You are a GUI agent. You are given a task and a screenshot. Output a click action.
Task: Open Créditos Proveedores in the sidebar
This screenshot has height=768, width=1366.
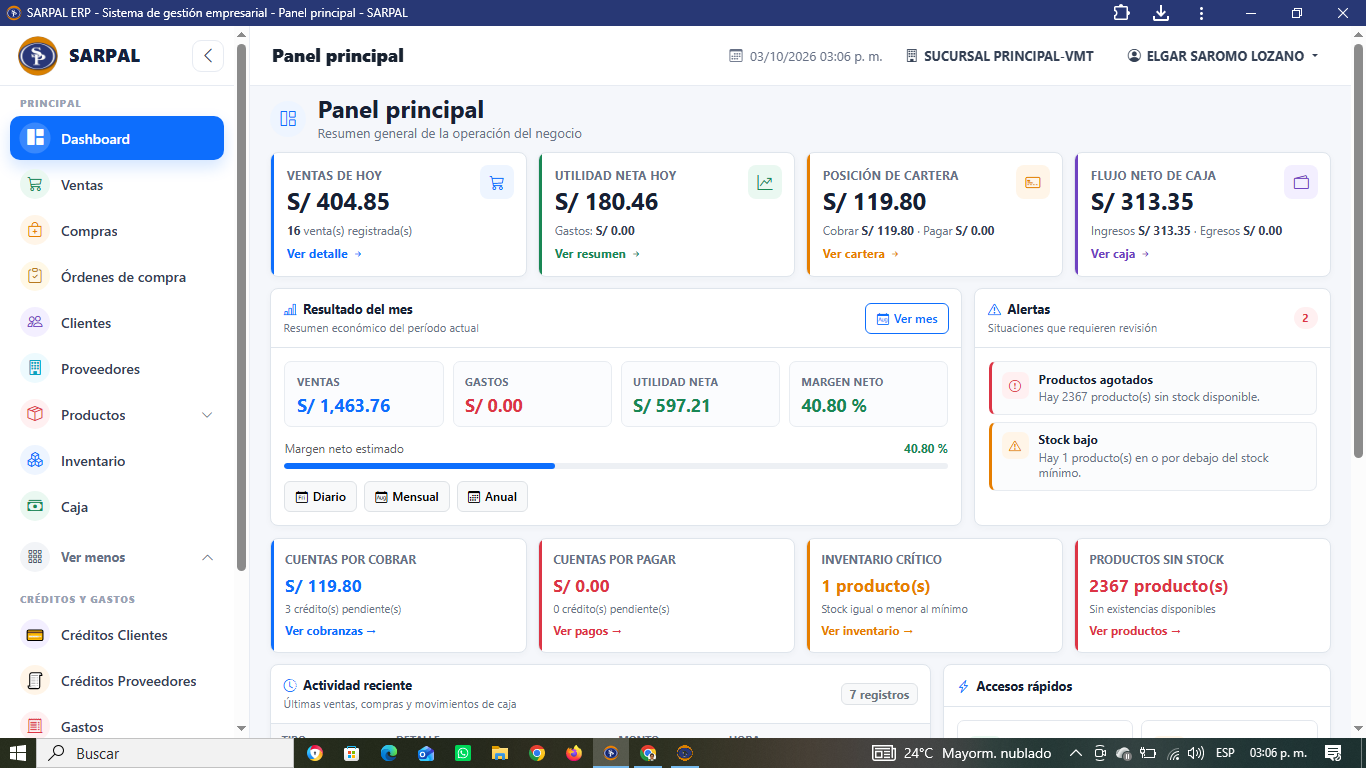click(117, 681)
